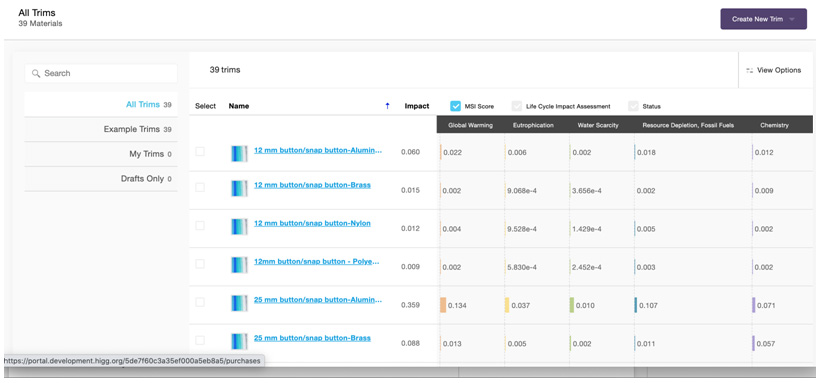818x383 pixels.
Task: Click the View Options sliders icon
Action: point(750,70)
